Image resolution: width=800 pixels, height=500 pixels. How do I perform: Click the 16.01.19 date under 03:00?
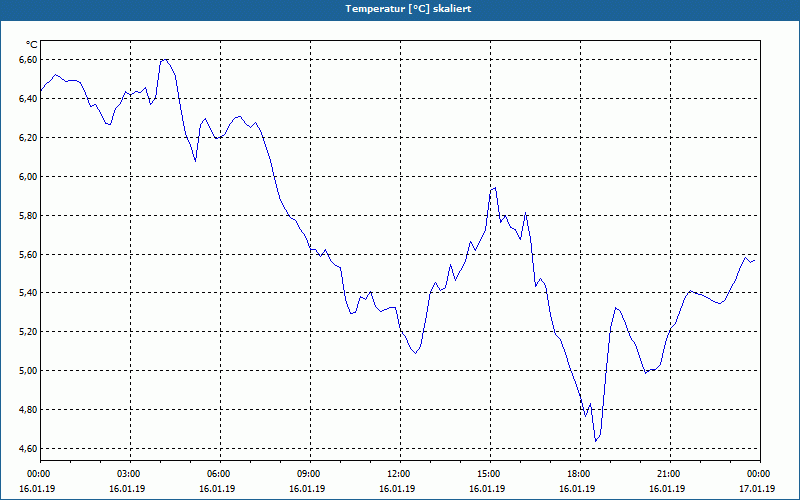pos(127,489)
